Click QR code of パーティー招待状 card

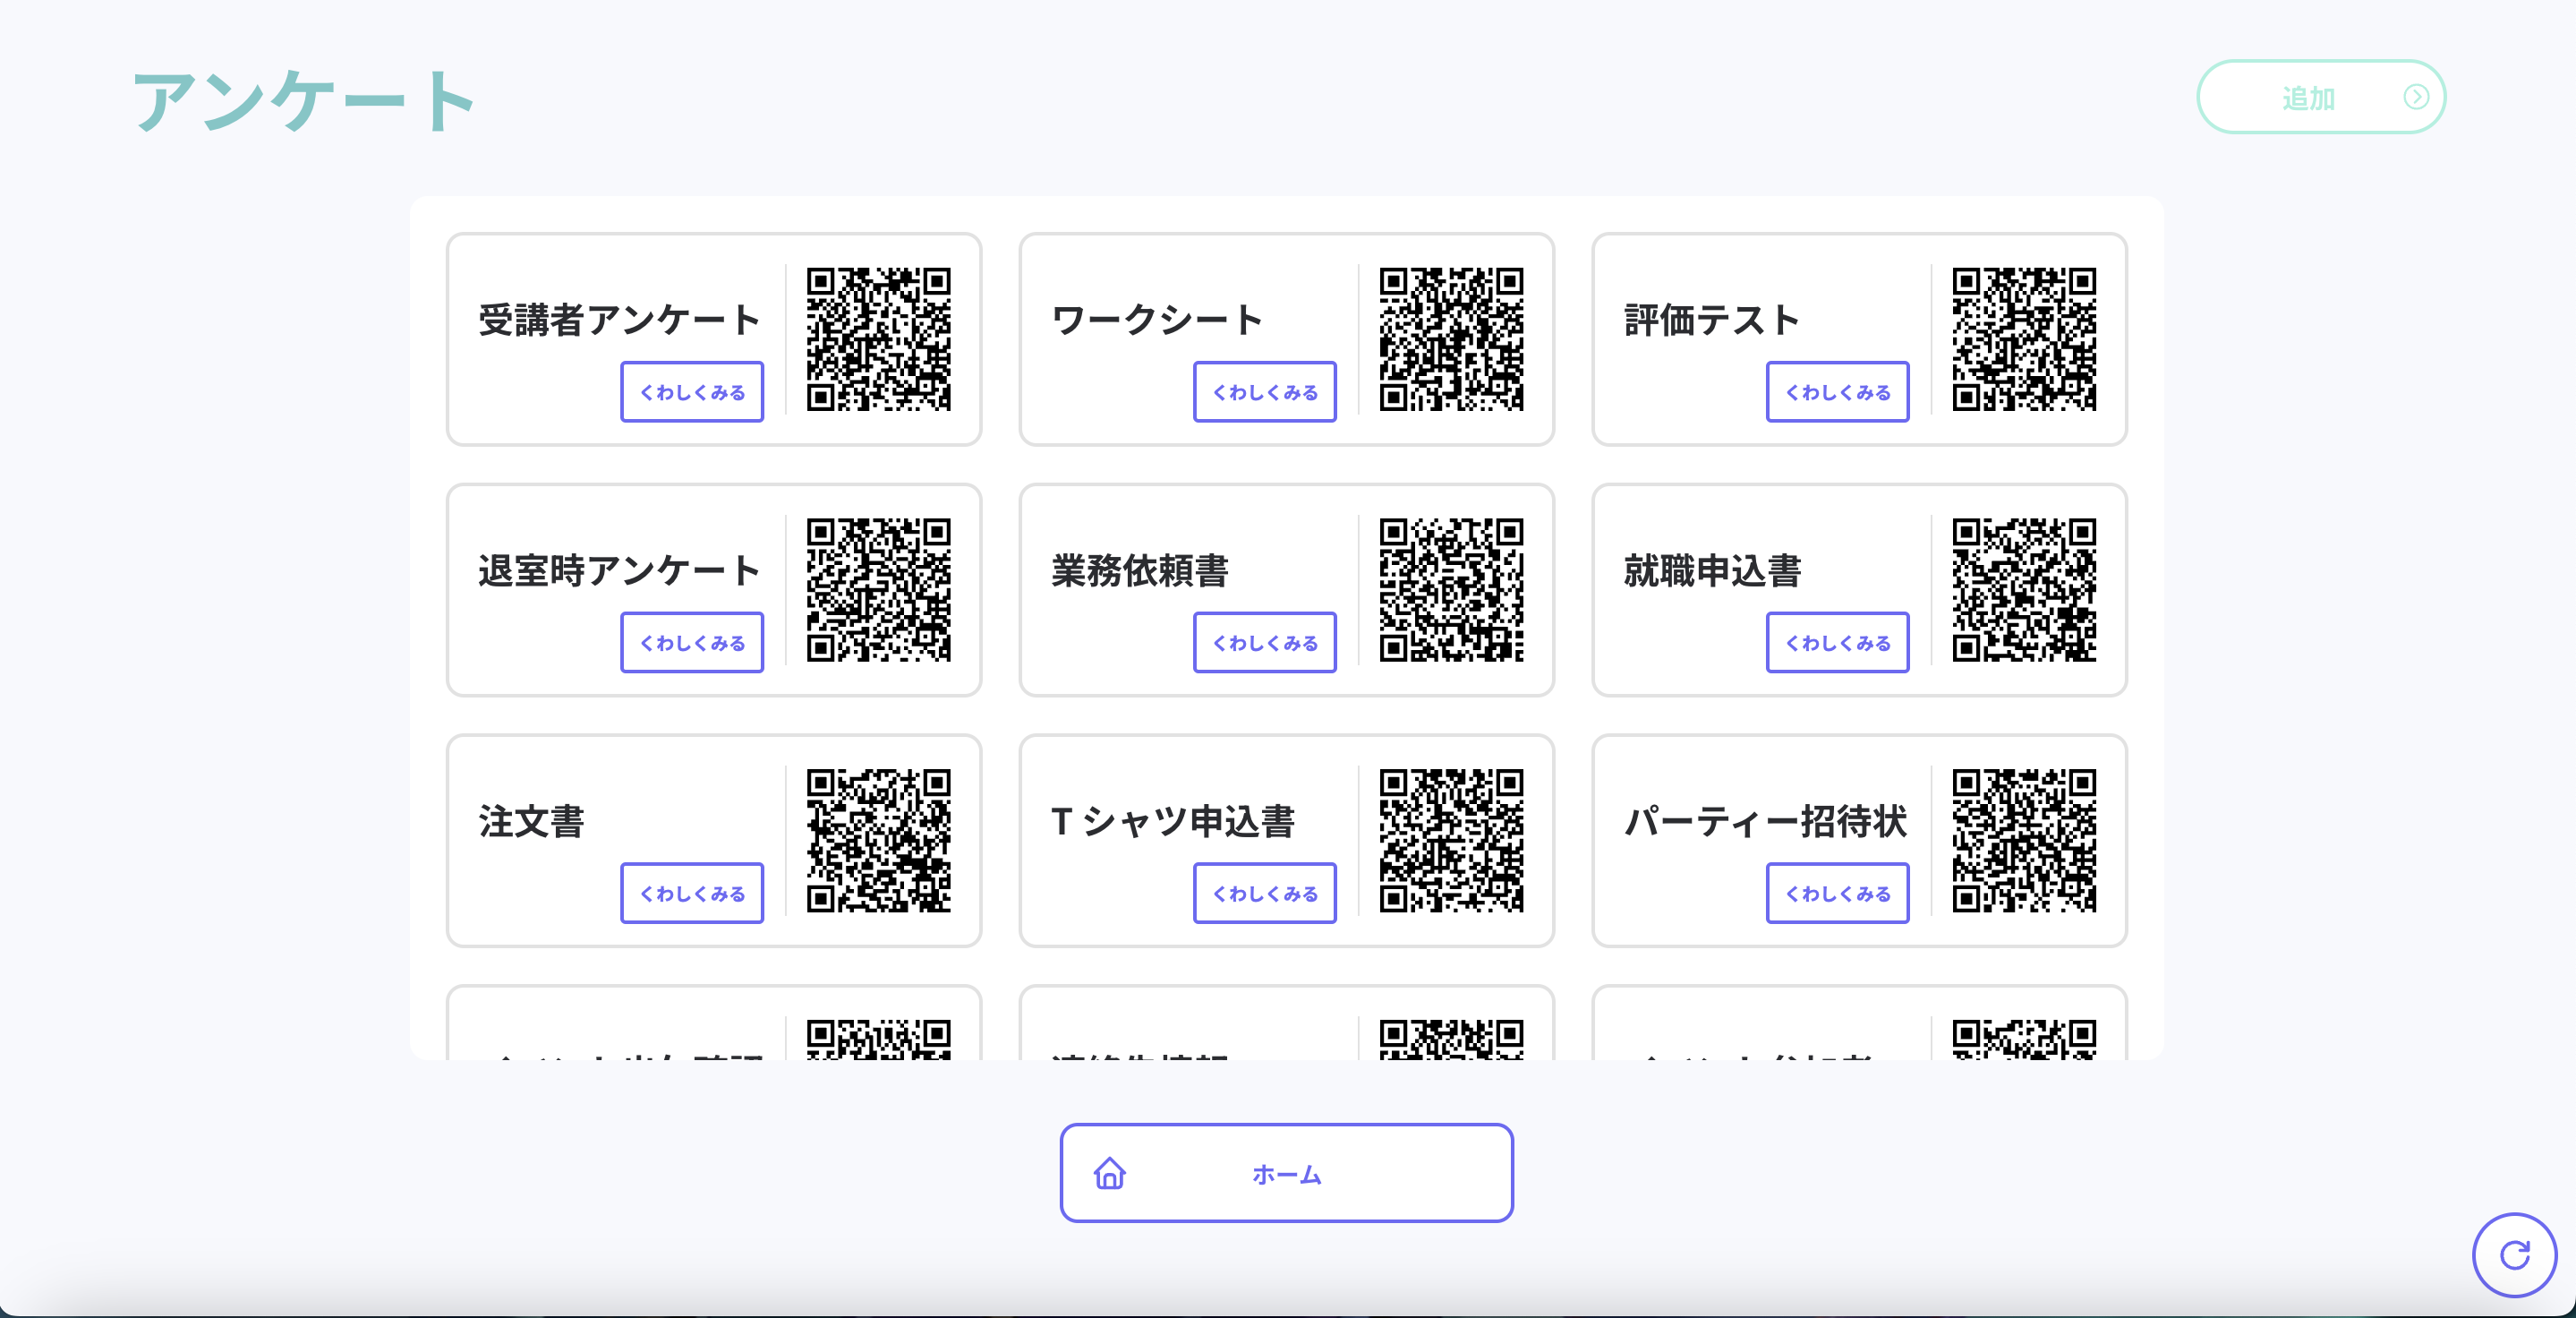(2025, 840)
